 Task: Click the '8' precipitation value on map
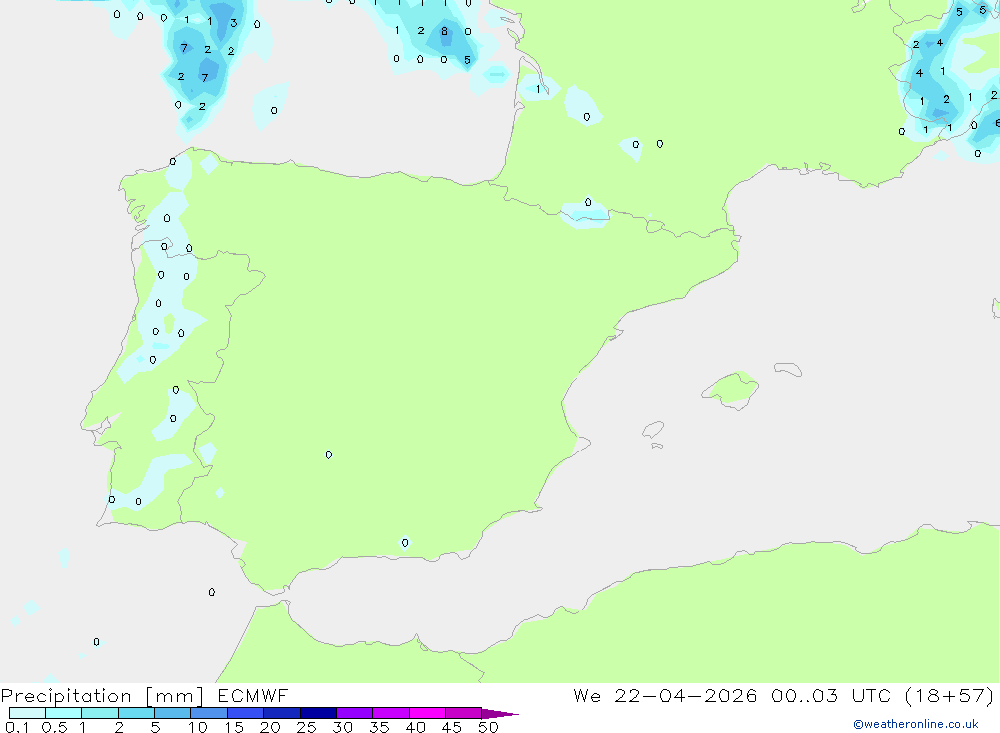pyautogui.click(x=445, y=31)
